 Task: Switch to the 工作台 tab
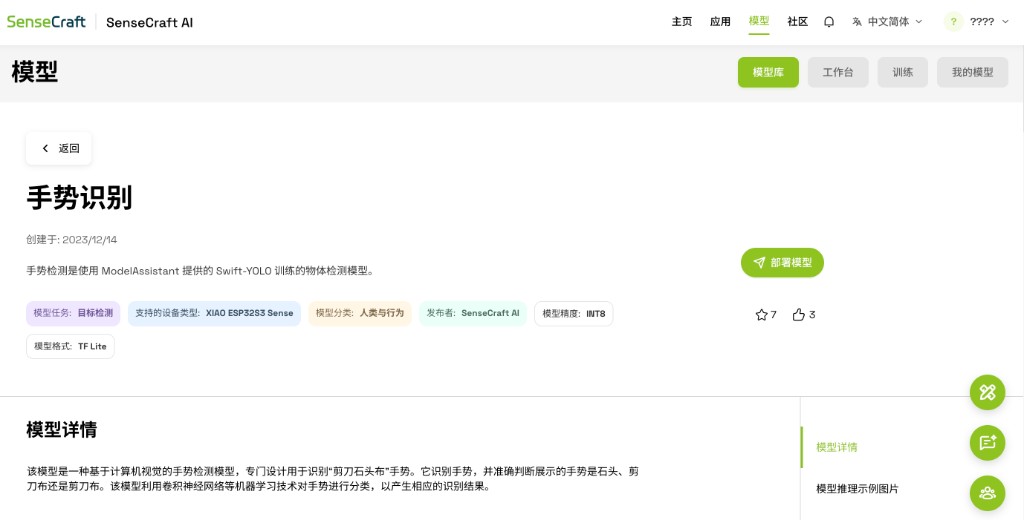point(838,72)
